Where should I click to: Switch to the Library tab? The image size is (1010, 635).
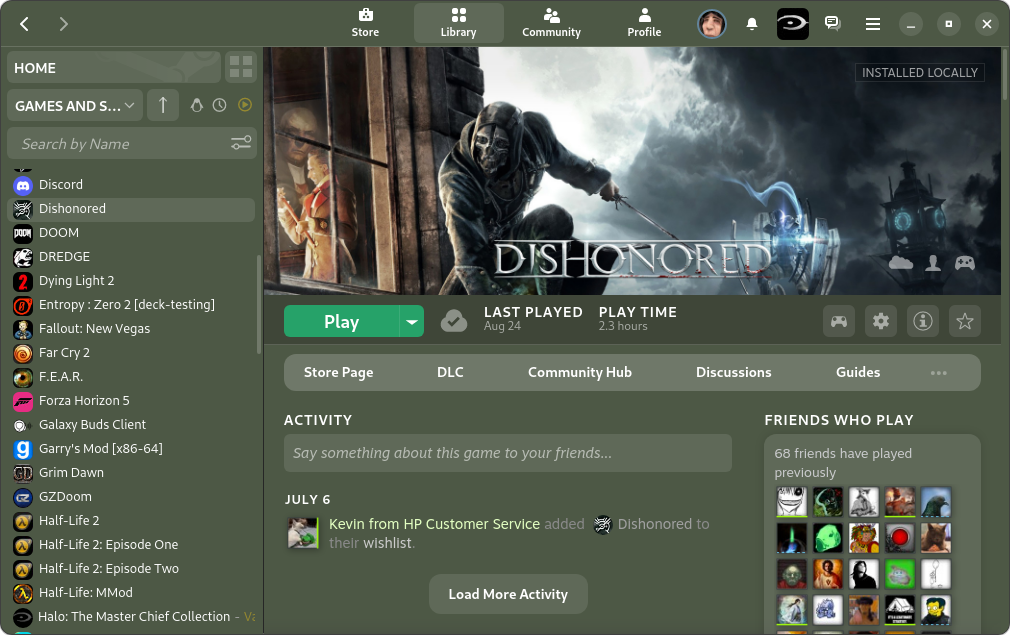coord(459,23)
